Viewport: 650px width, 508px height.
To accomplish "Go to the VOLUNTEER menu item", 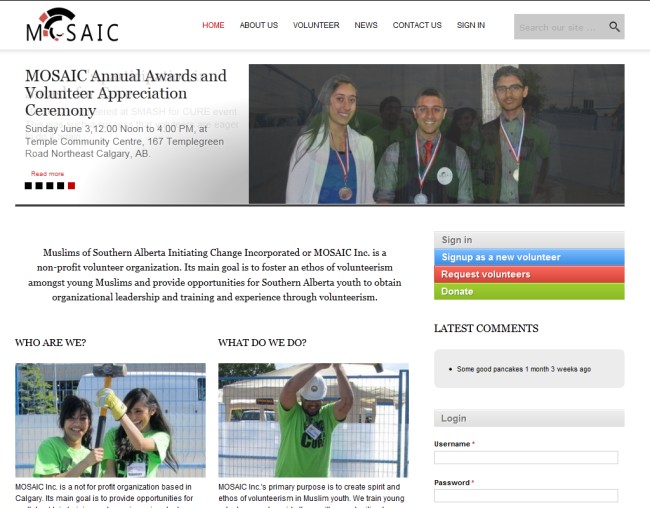I will 316,25.
